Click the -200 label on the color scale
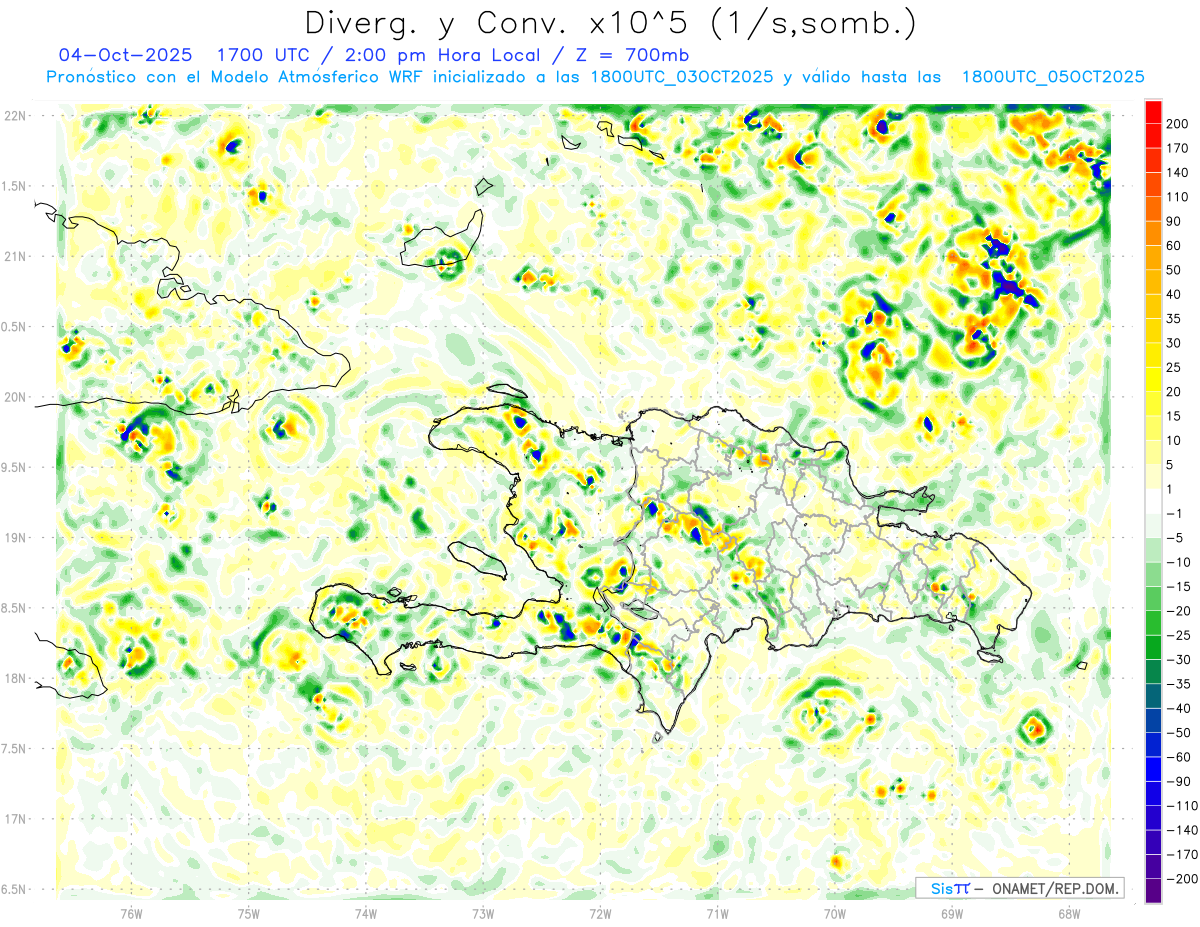 click(x=1178, y=879)
